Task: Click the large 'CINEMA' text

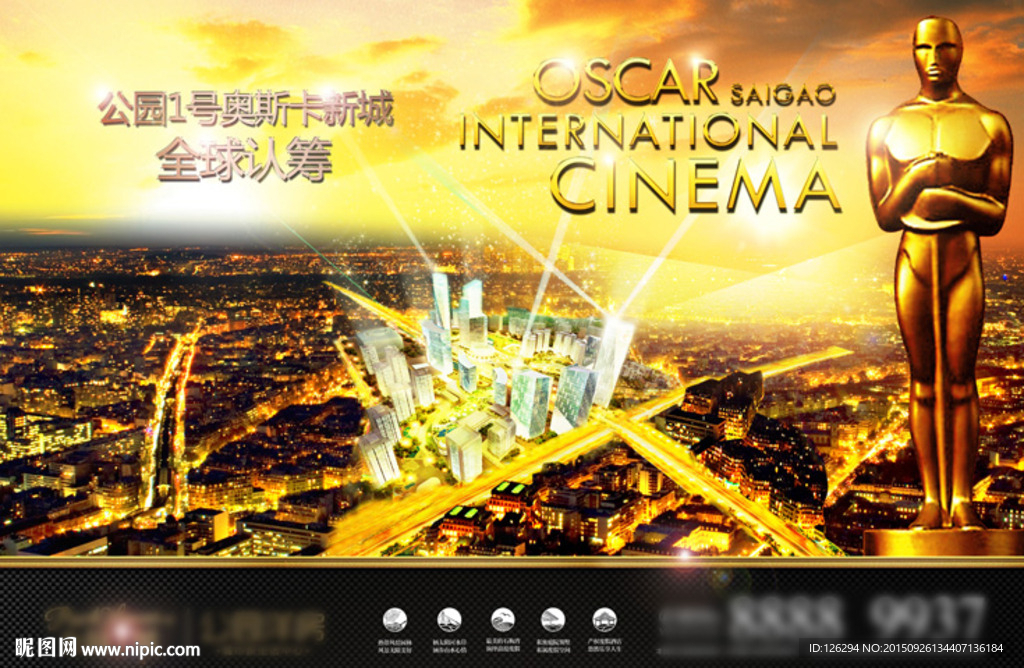Action: (695, 186)
